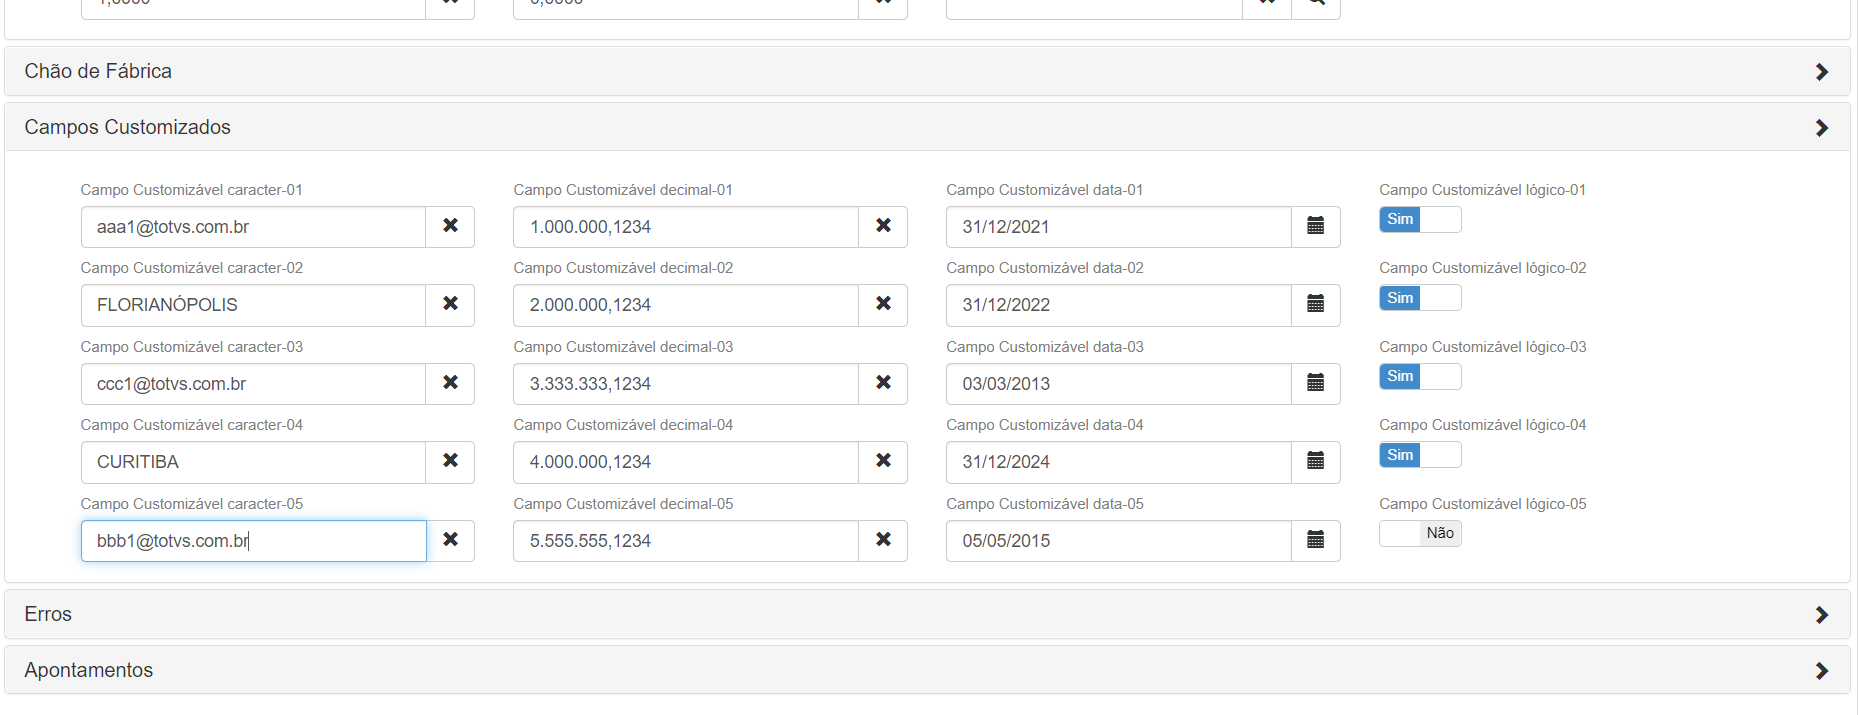Image resolution: width=1858 pixels, height=715 pixels.
Task: Click the data-02 date input 31/12/2022
Action: click(1118, 305)
